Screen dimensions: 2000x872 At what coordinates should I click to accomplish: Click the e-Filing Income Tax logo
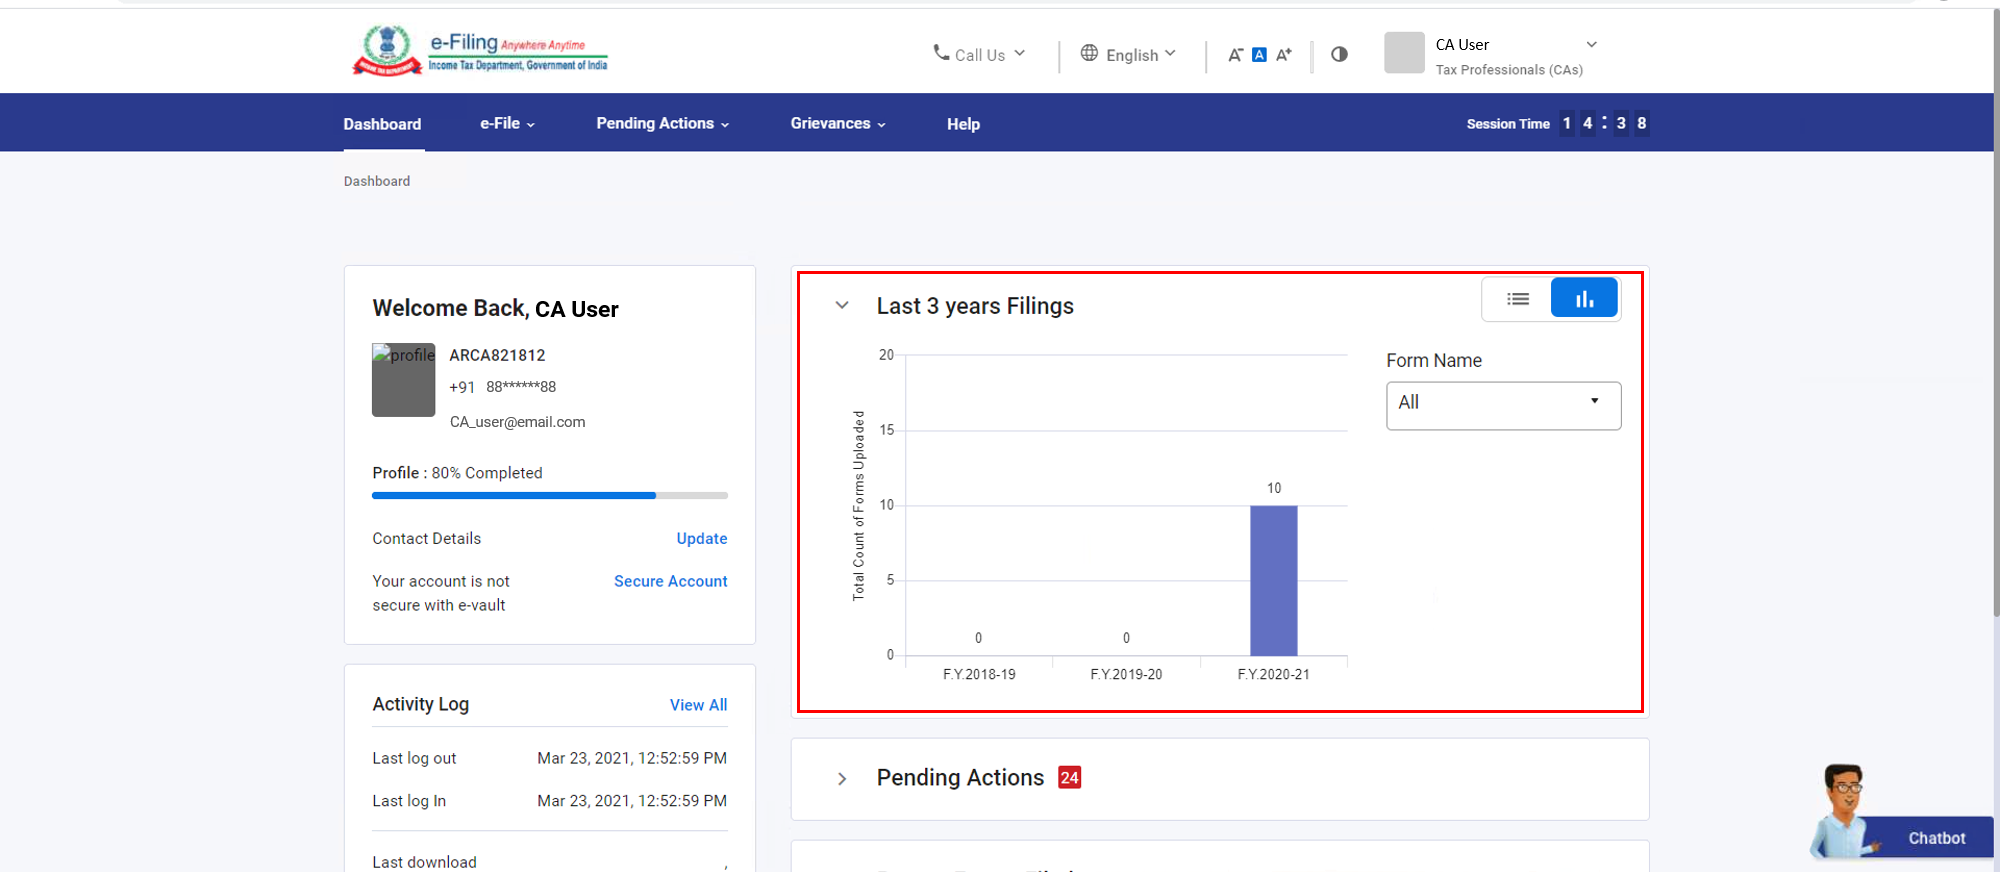[480, 51]
